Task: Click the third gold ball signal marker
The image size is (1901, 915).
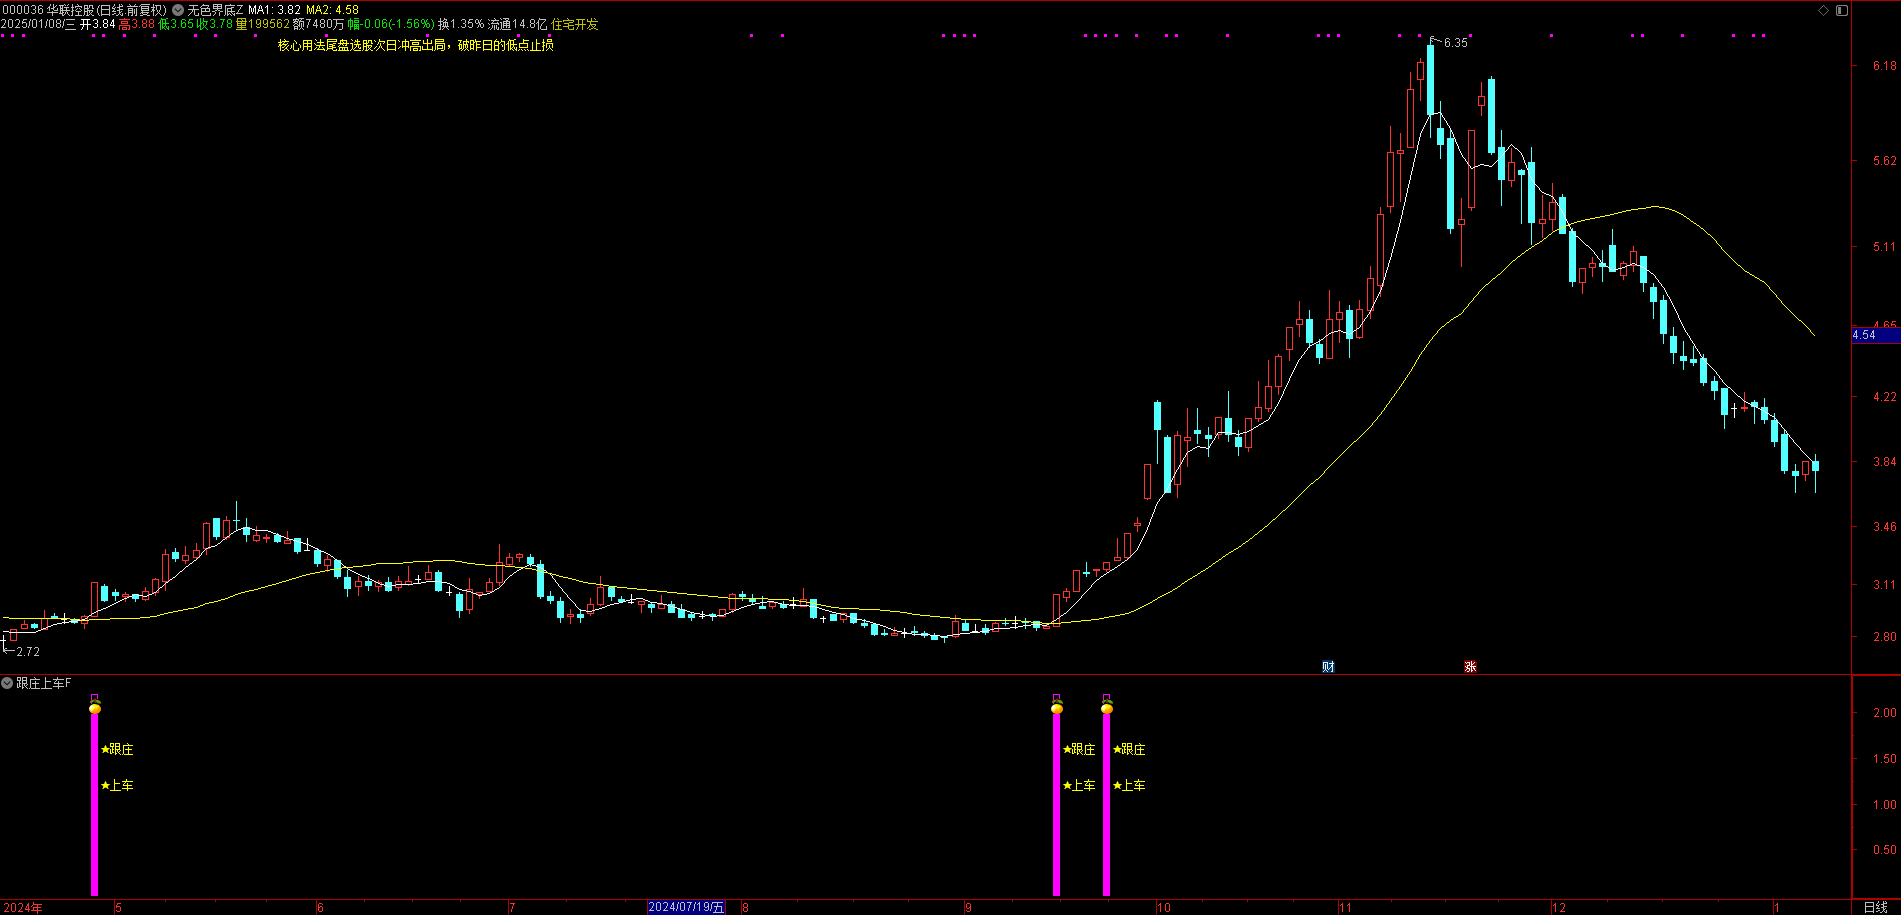Action: coord(1107,708)
